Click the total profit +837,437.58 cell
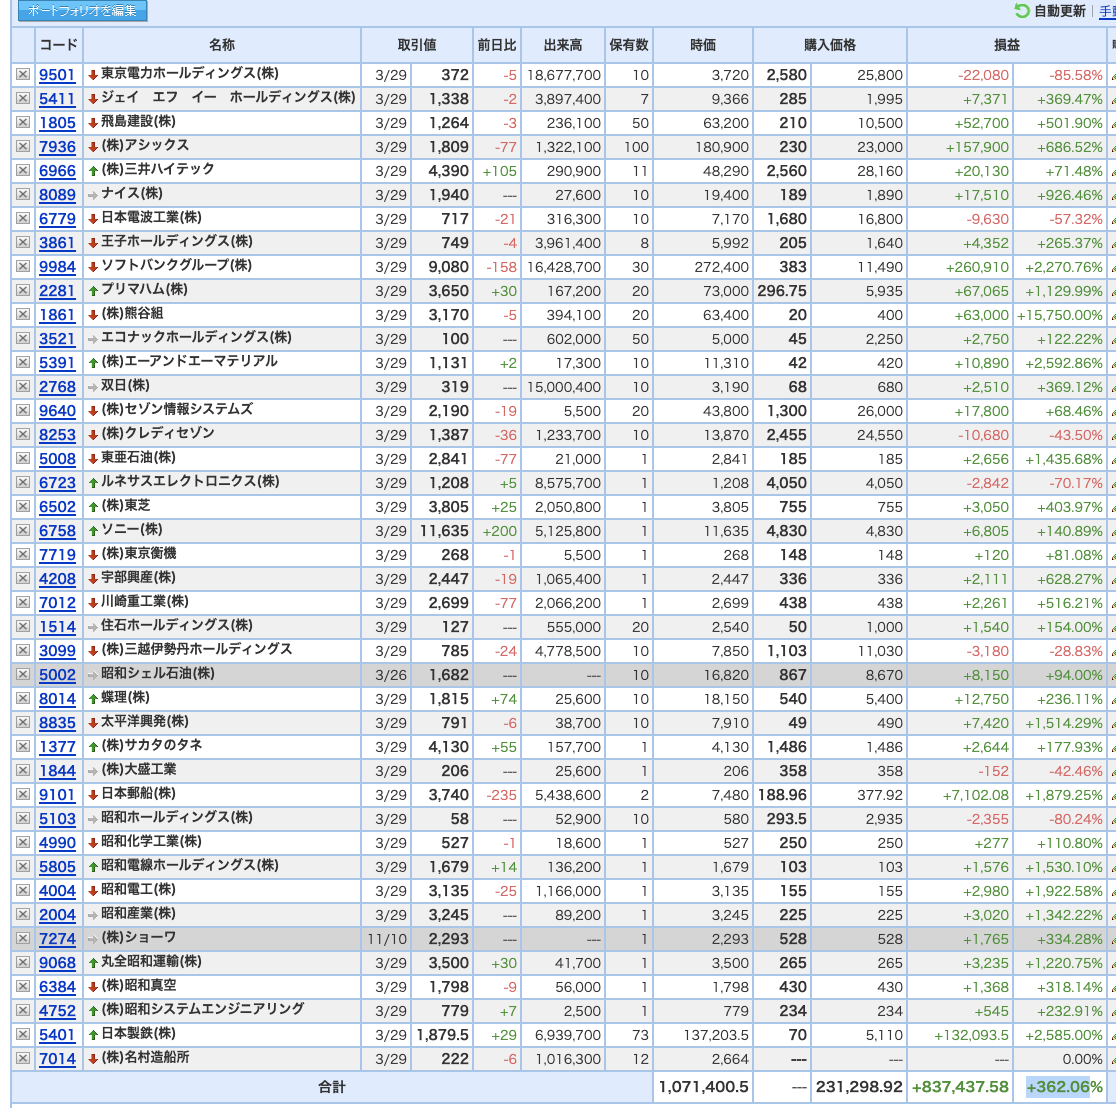The image size is (1116, 1108). click(960, 1087)
